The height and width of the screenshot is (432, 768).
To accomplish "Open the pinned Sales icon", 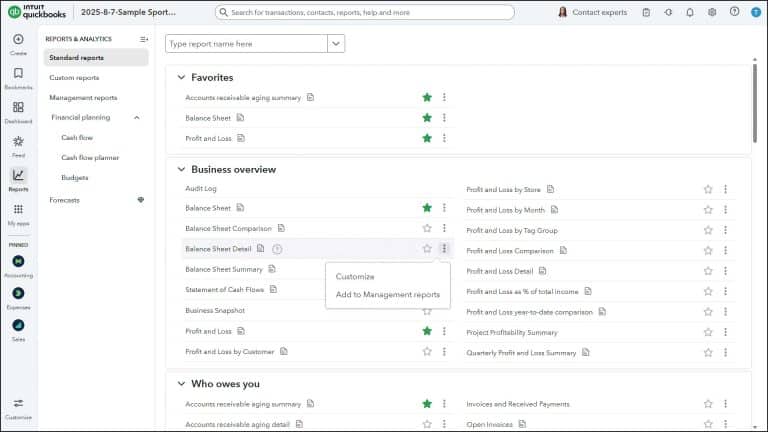I will point(18,325).
